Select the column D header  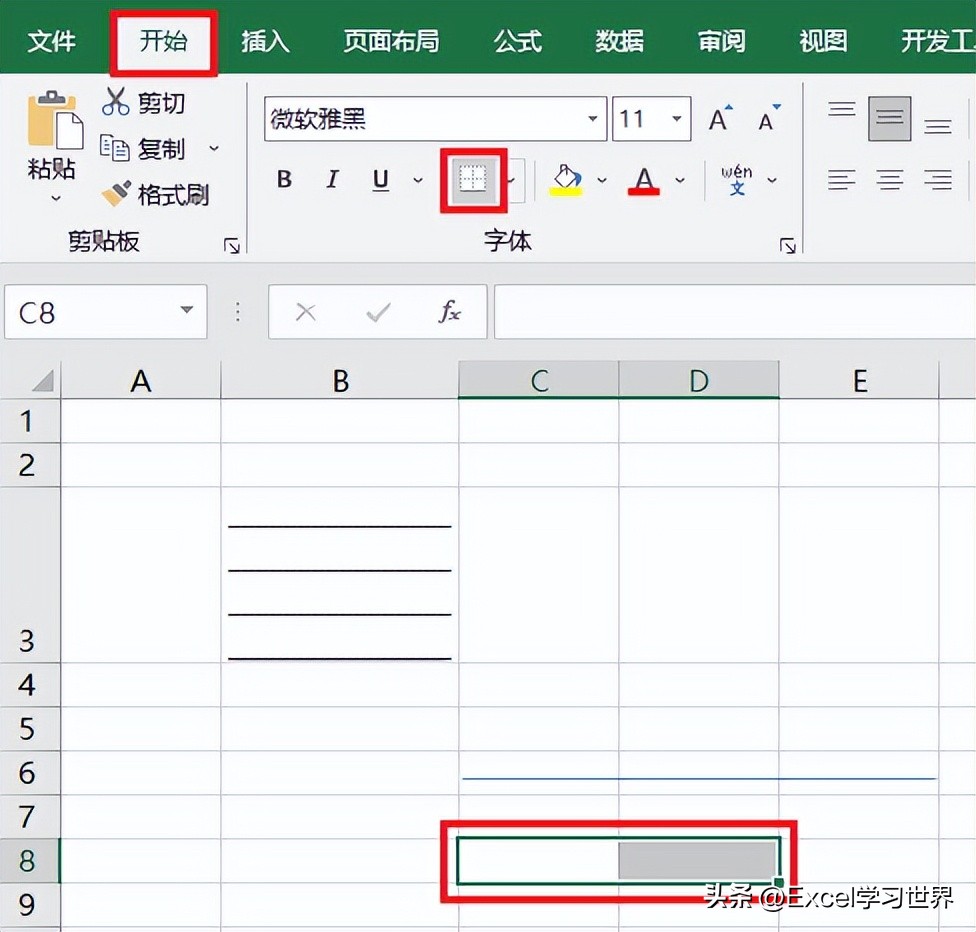(x=699, y=380)
